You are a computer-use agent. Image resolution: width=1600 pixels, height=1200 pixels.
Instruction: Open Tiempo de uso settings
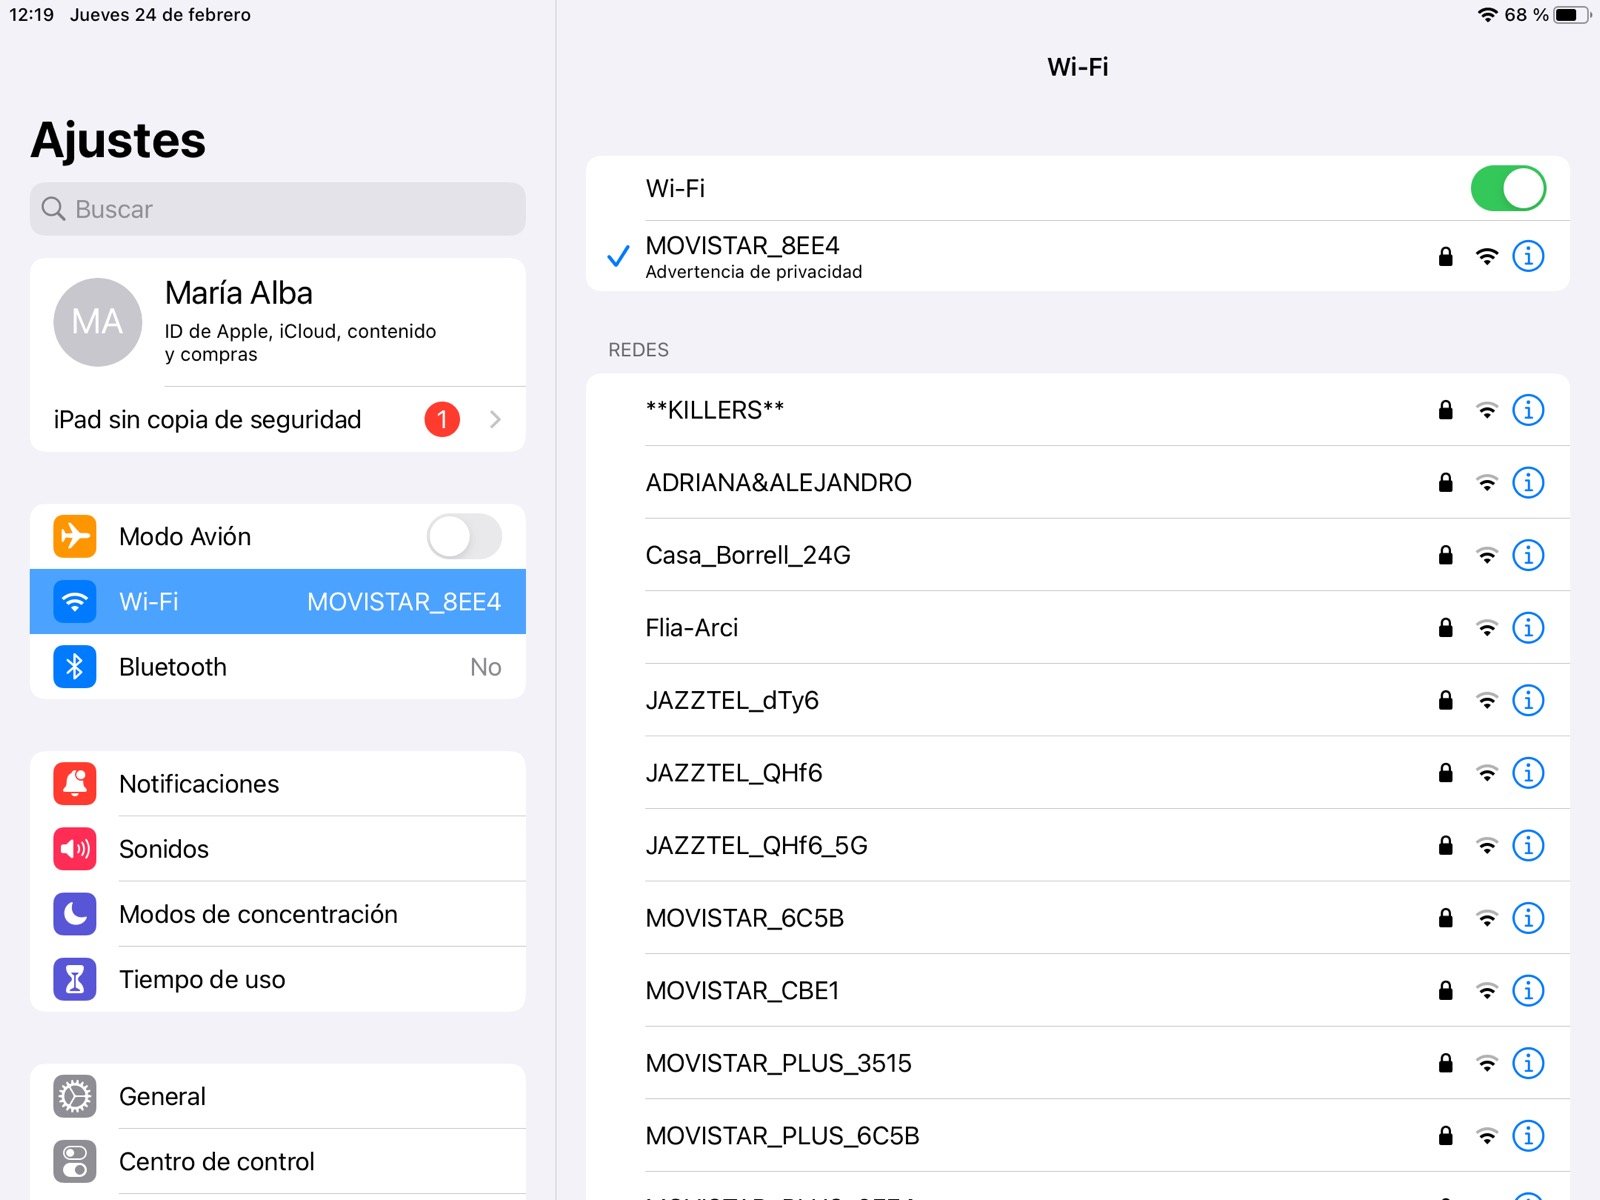[278, 980]
